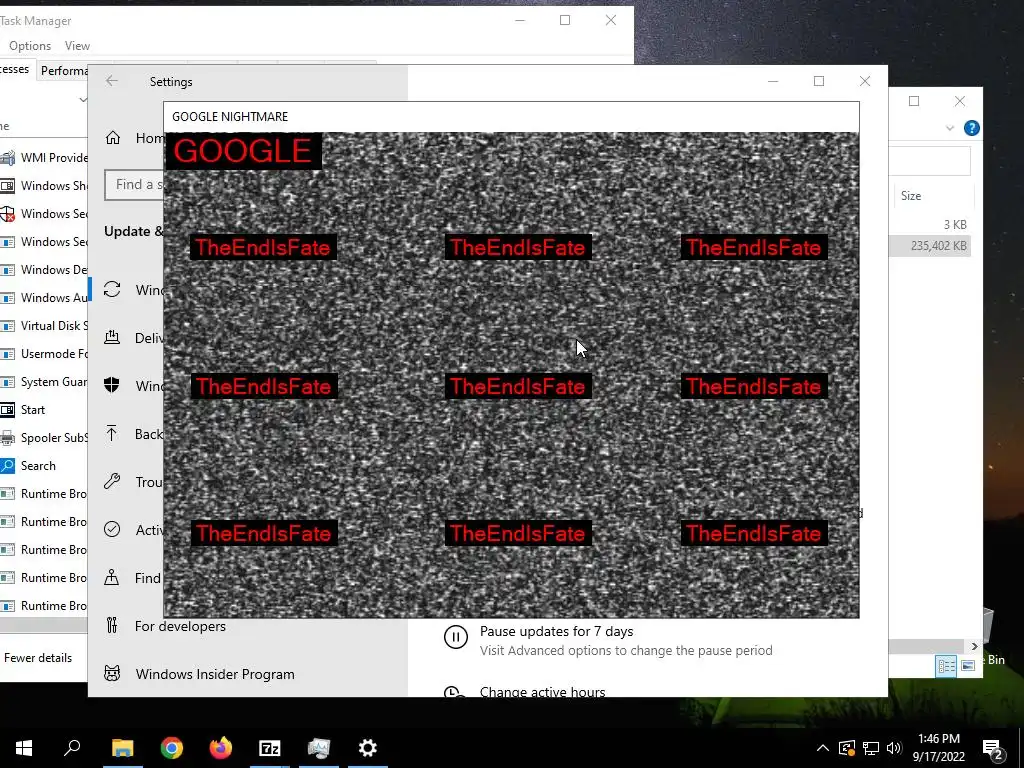Select Windows Security shield icon in Settings

click(112, 385)
